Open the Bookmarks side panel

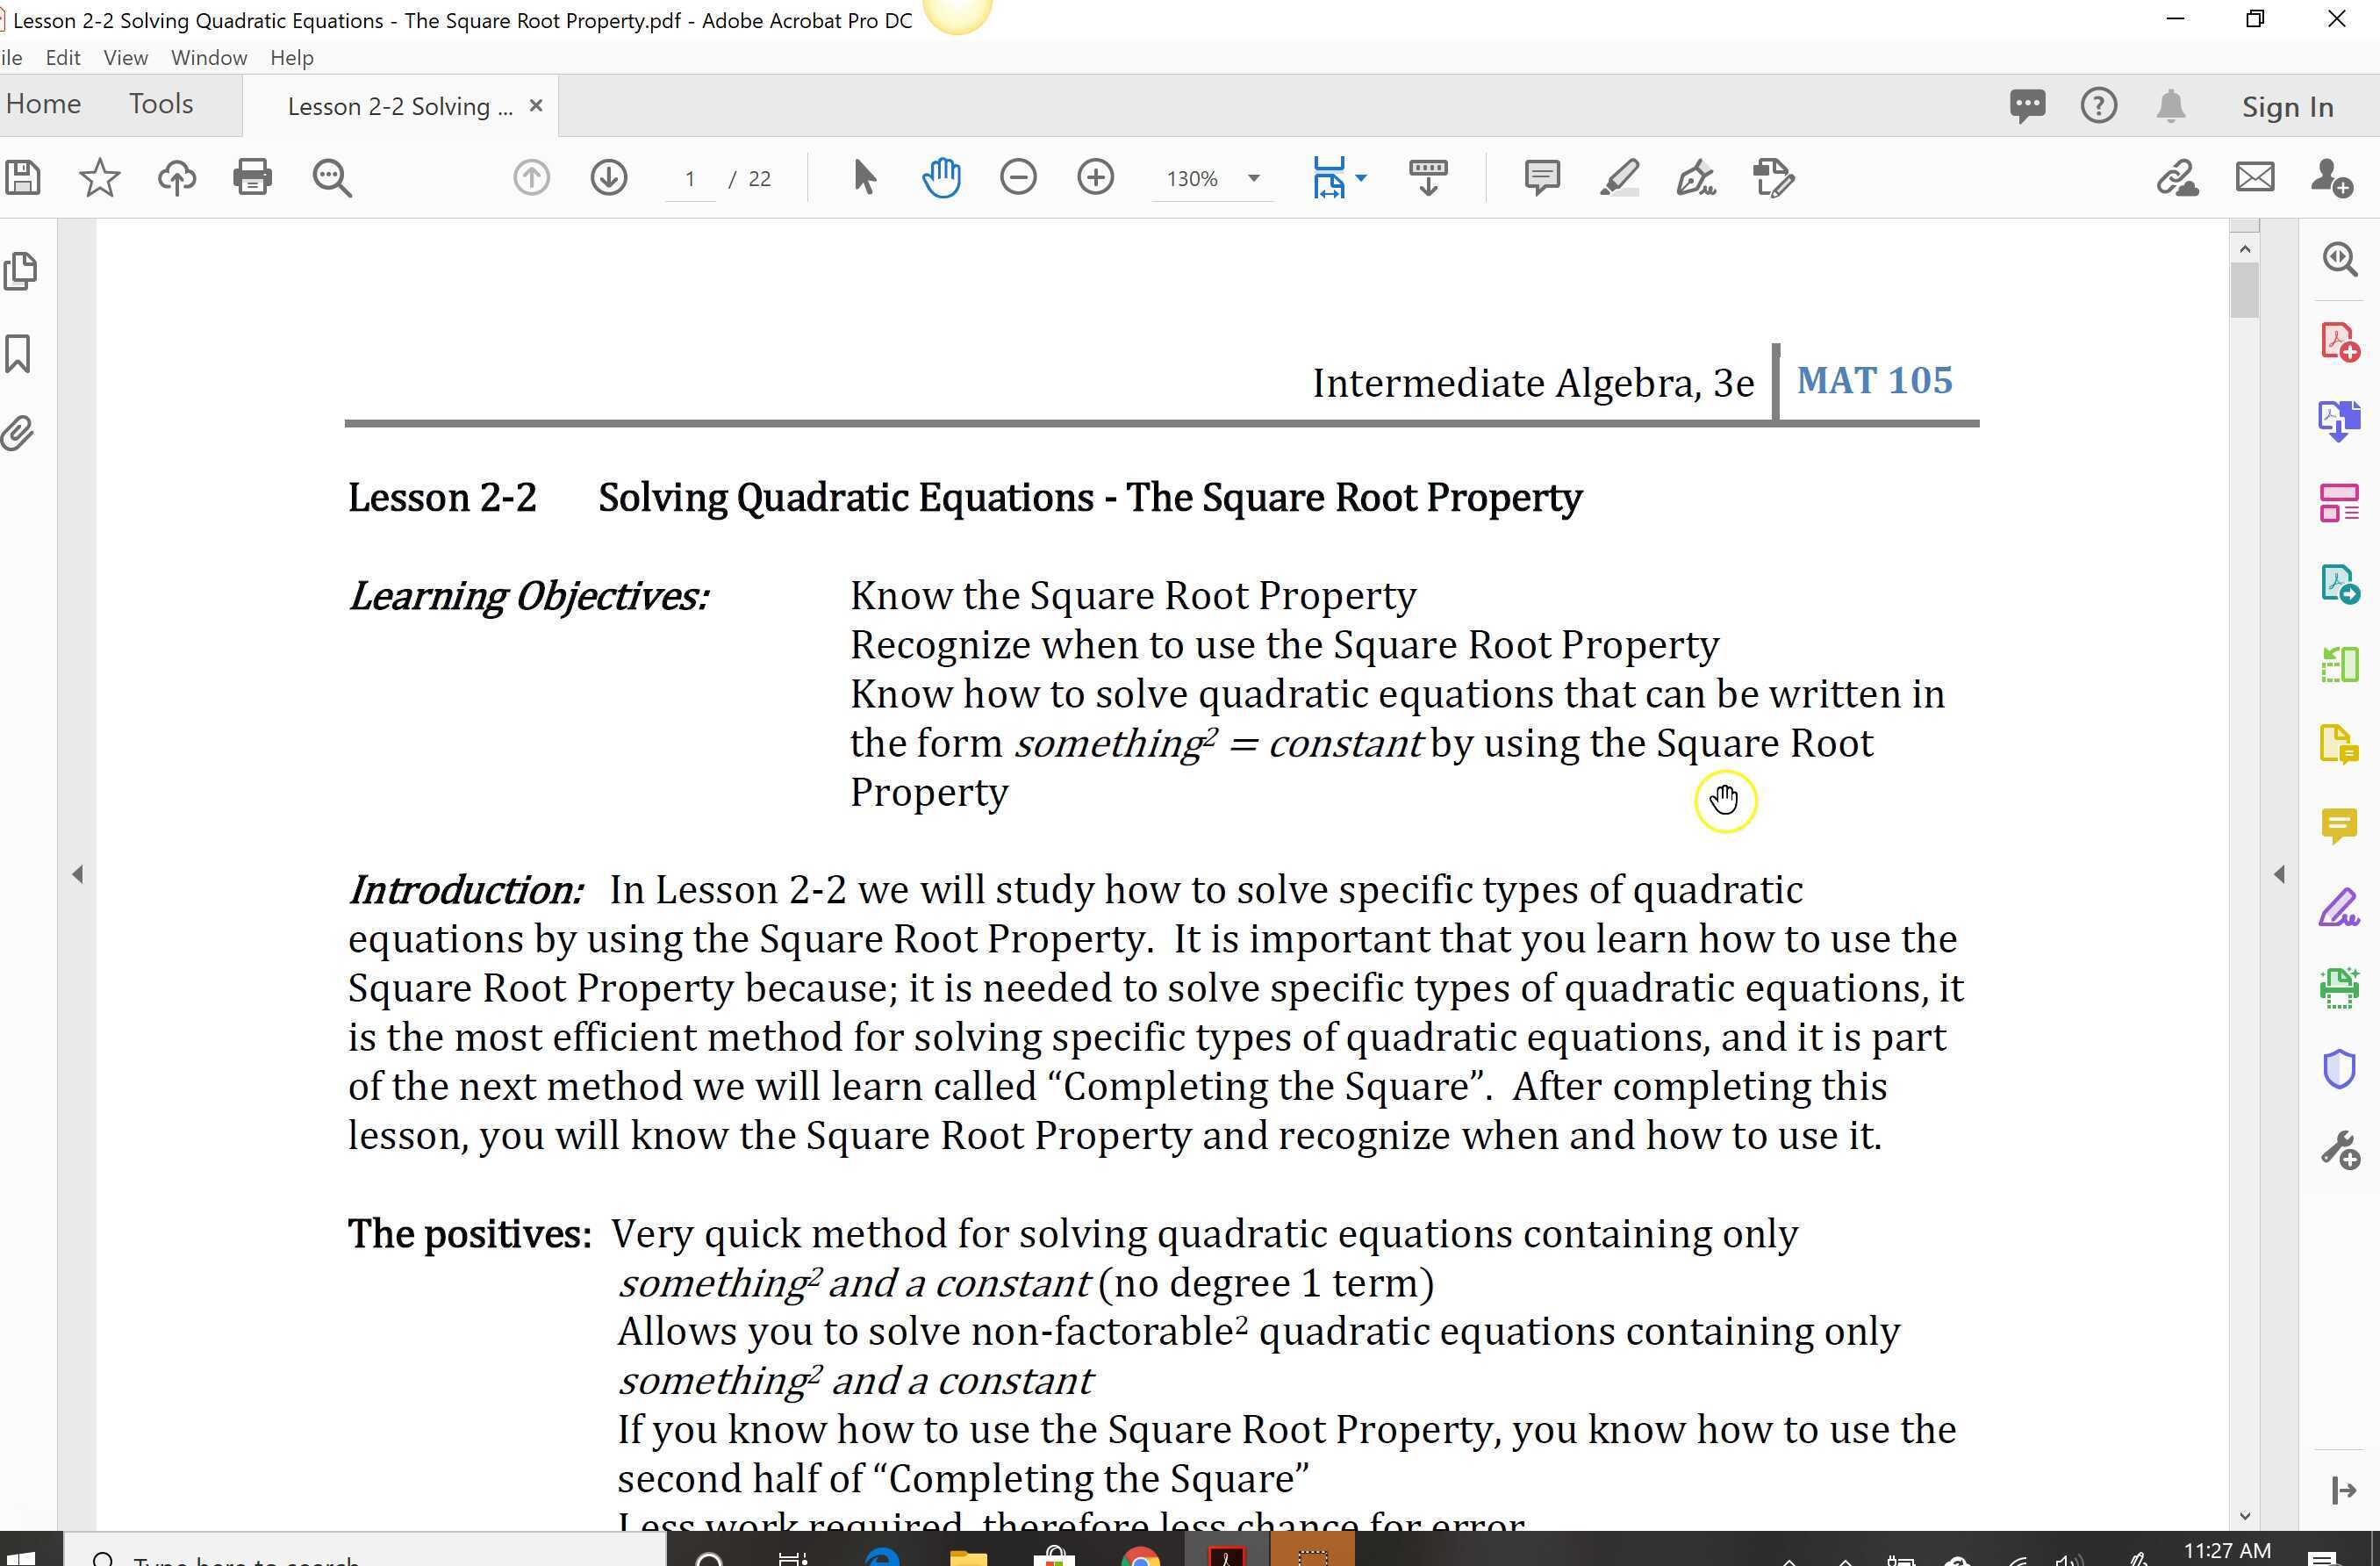[19, 353]
